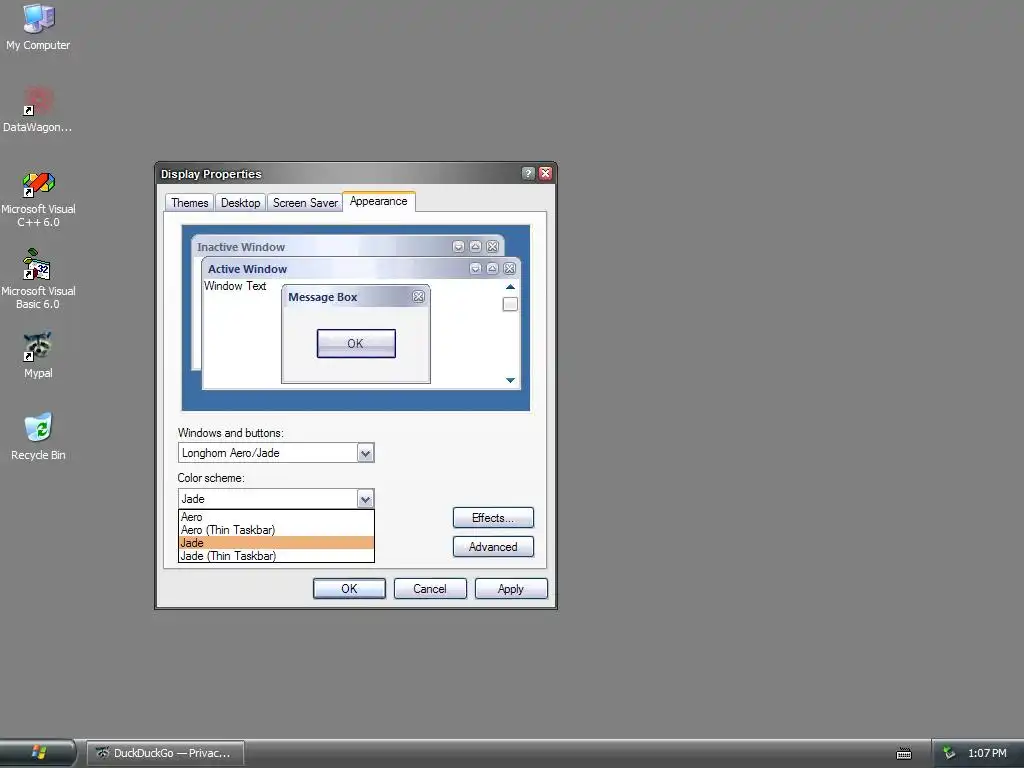Choose Aero (Thin Taskbar) color scheme
The width and height of the screenshot is (1024, 768).
[x=276, y=530]
